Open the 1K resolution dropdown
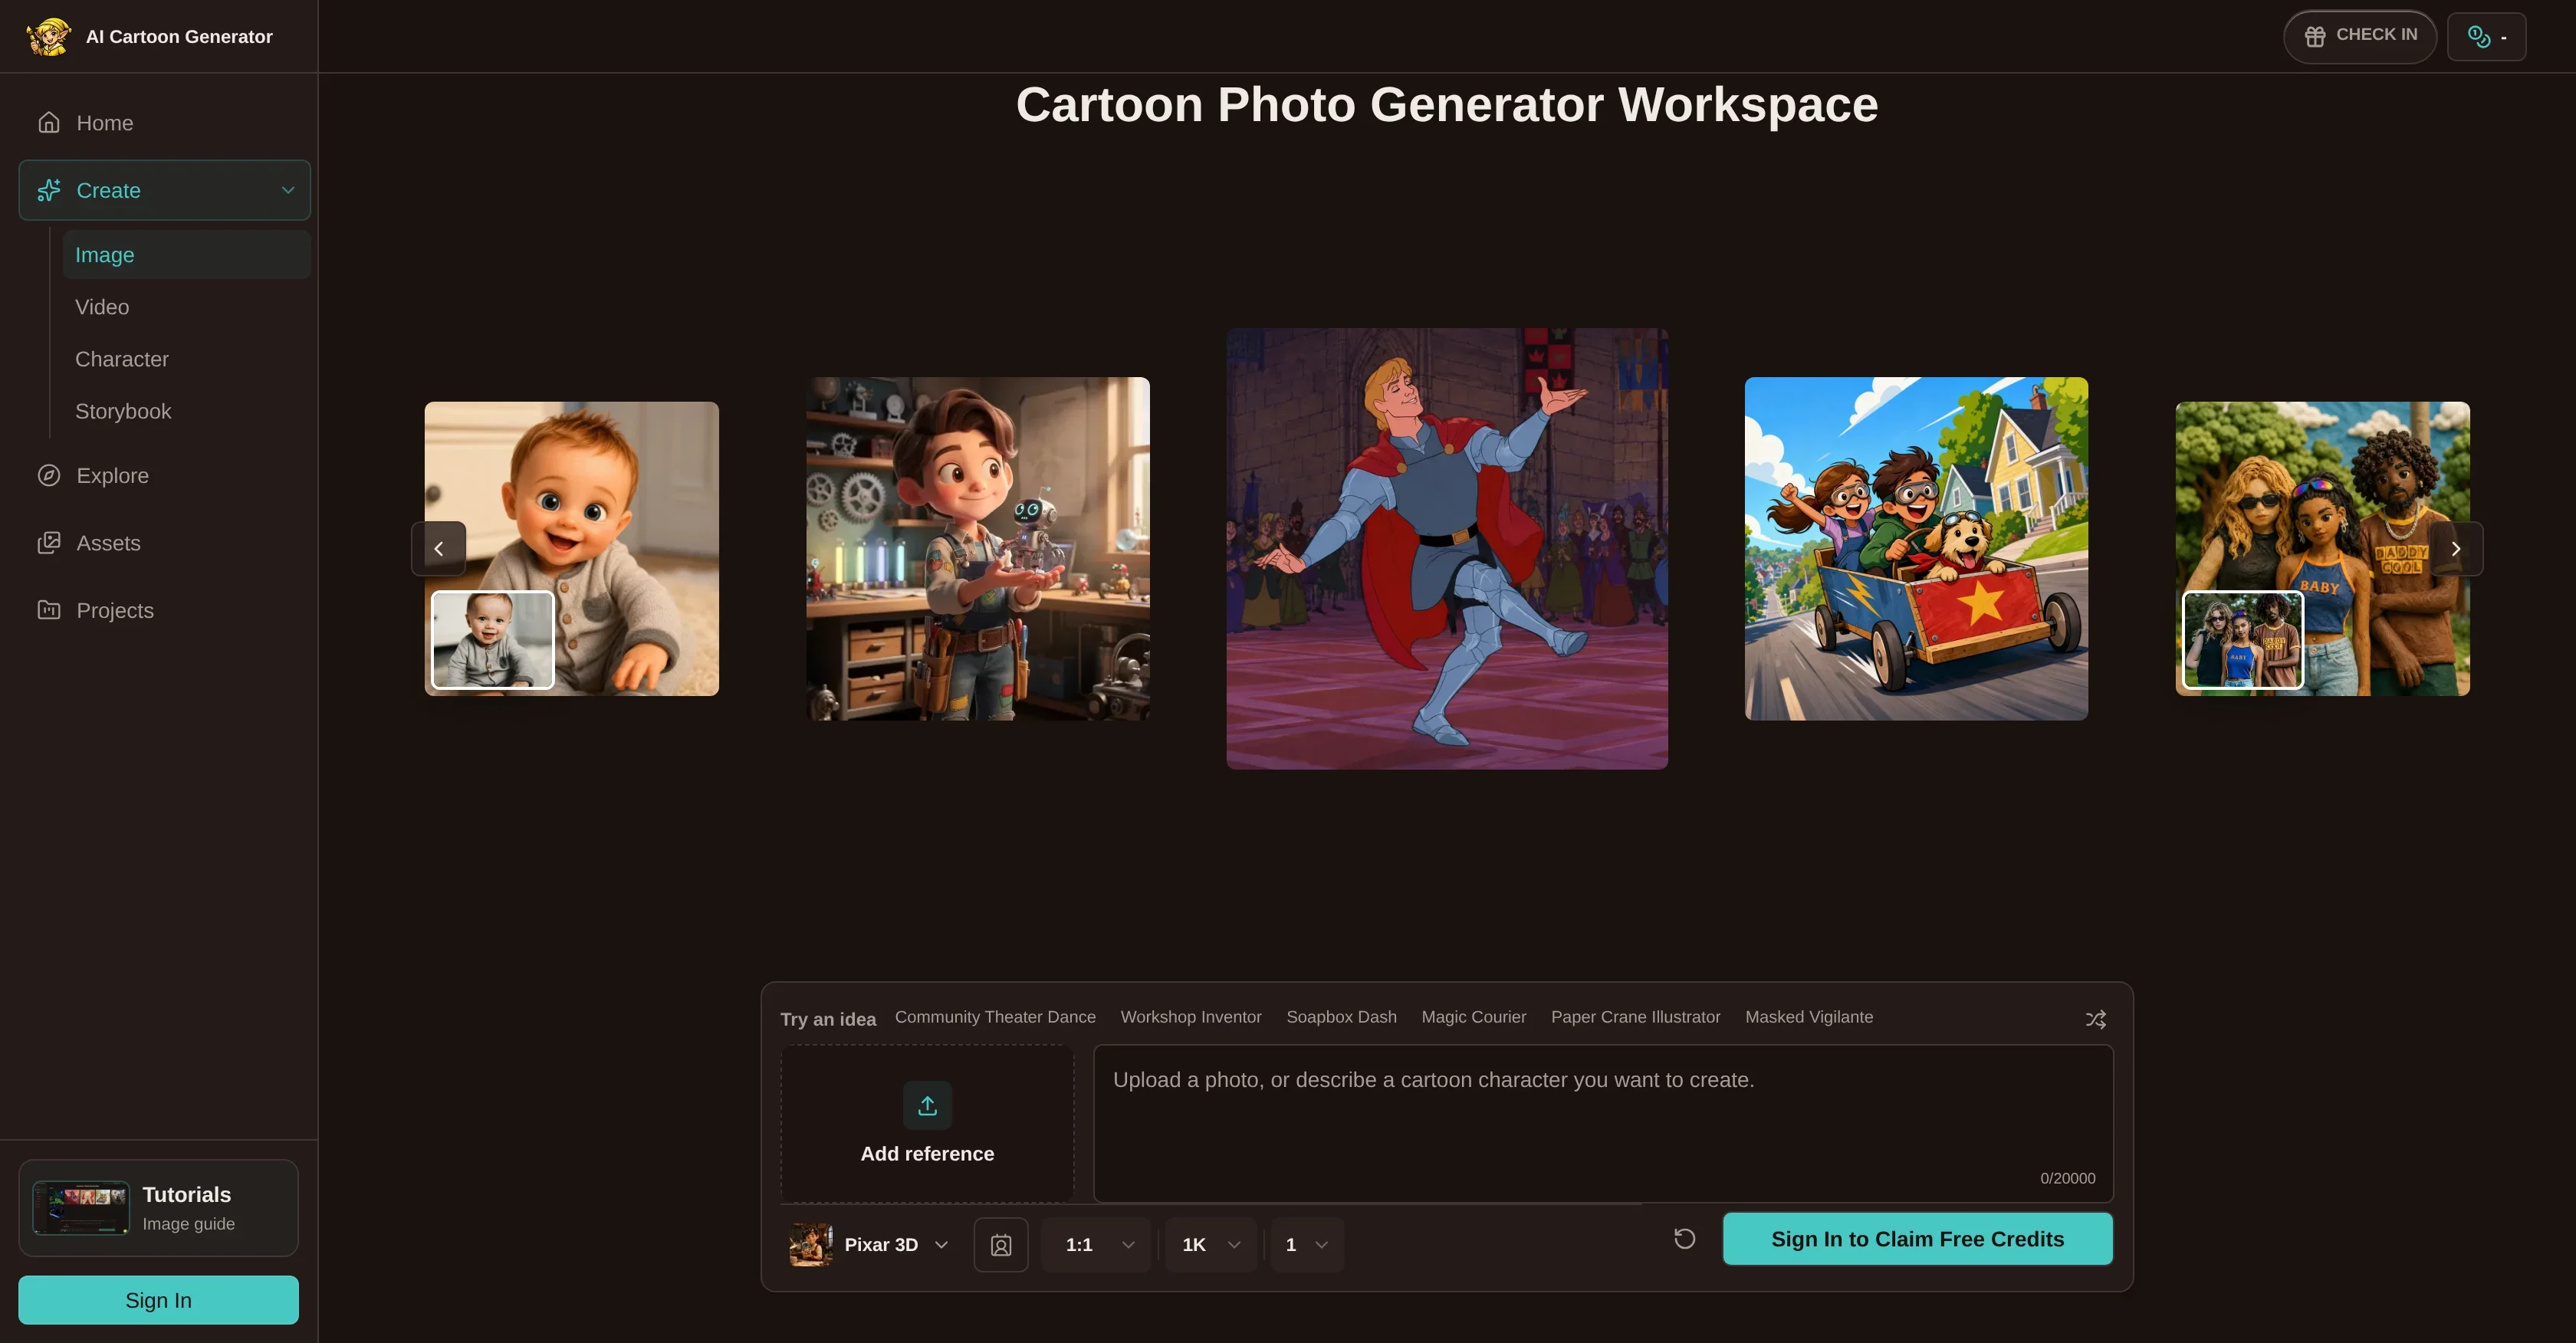The height and width of the screenshot is (1343, 2576). (1211, 1245)
